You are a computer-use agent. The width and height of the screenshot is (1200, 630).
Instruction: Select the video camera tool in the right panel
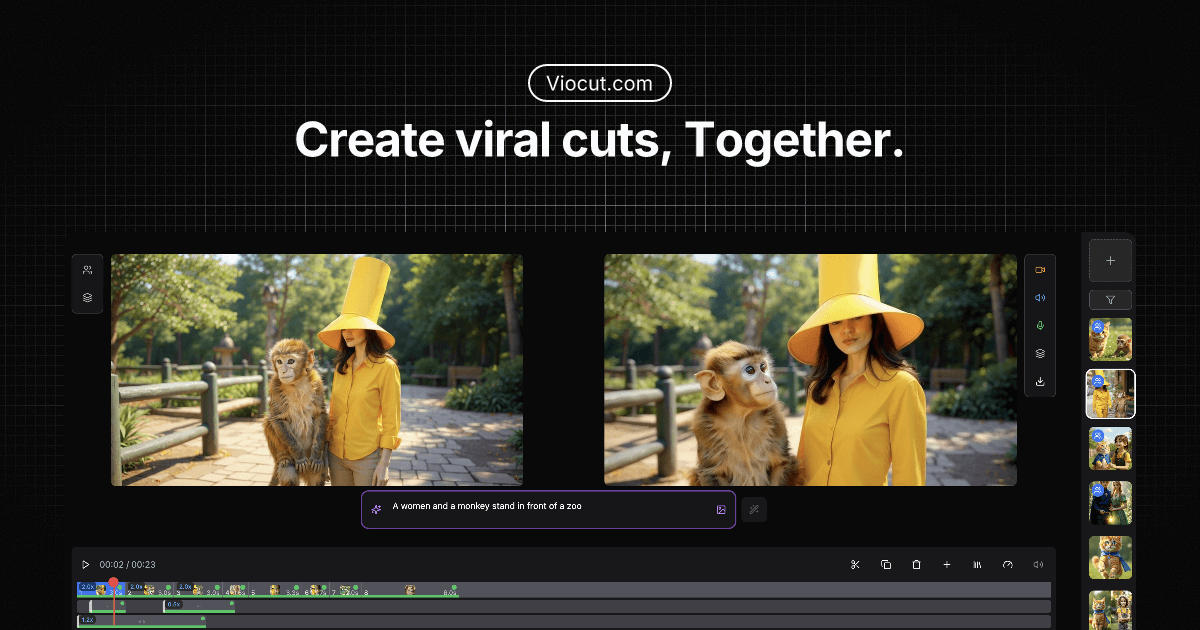tap(1040, 270)
